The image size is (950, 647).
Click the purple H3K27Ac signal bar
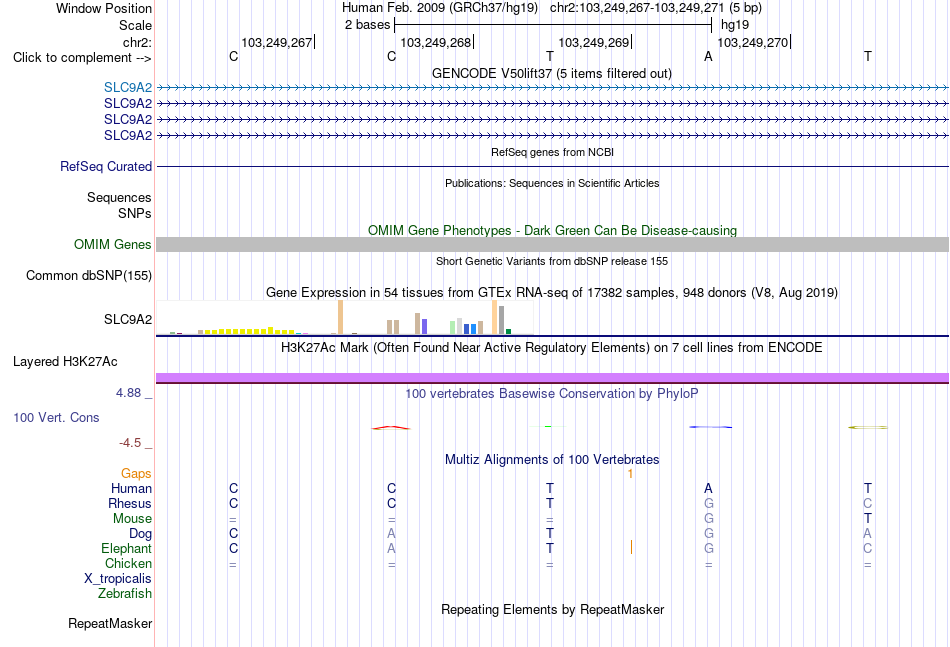click(x=552, y=378)
